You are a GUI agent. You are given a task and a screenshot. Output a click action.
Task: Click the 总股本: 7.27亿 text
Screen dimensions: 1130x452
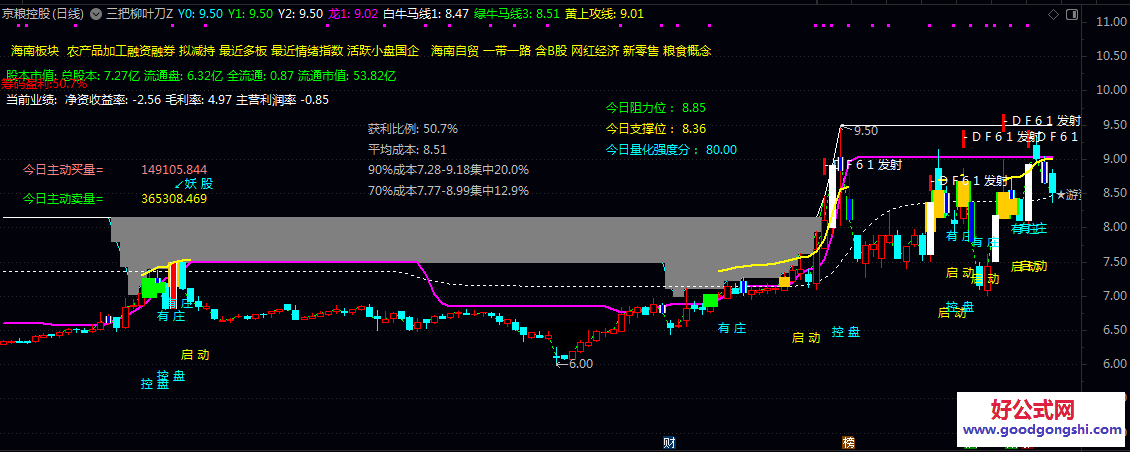pyautogui.click(x=101, y=75)
